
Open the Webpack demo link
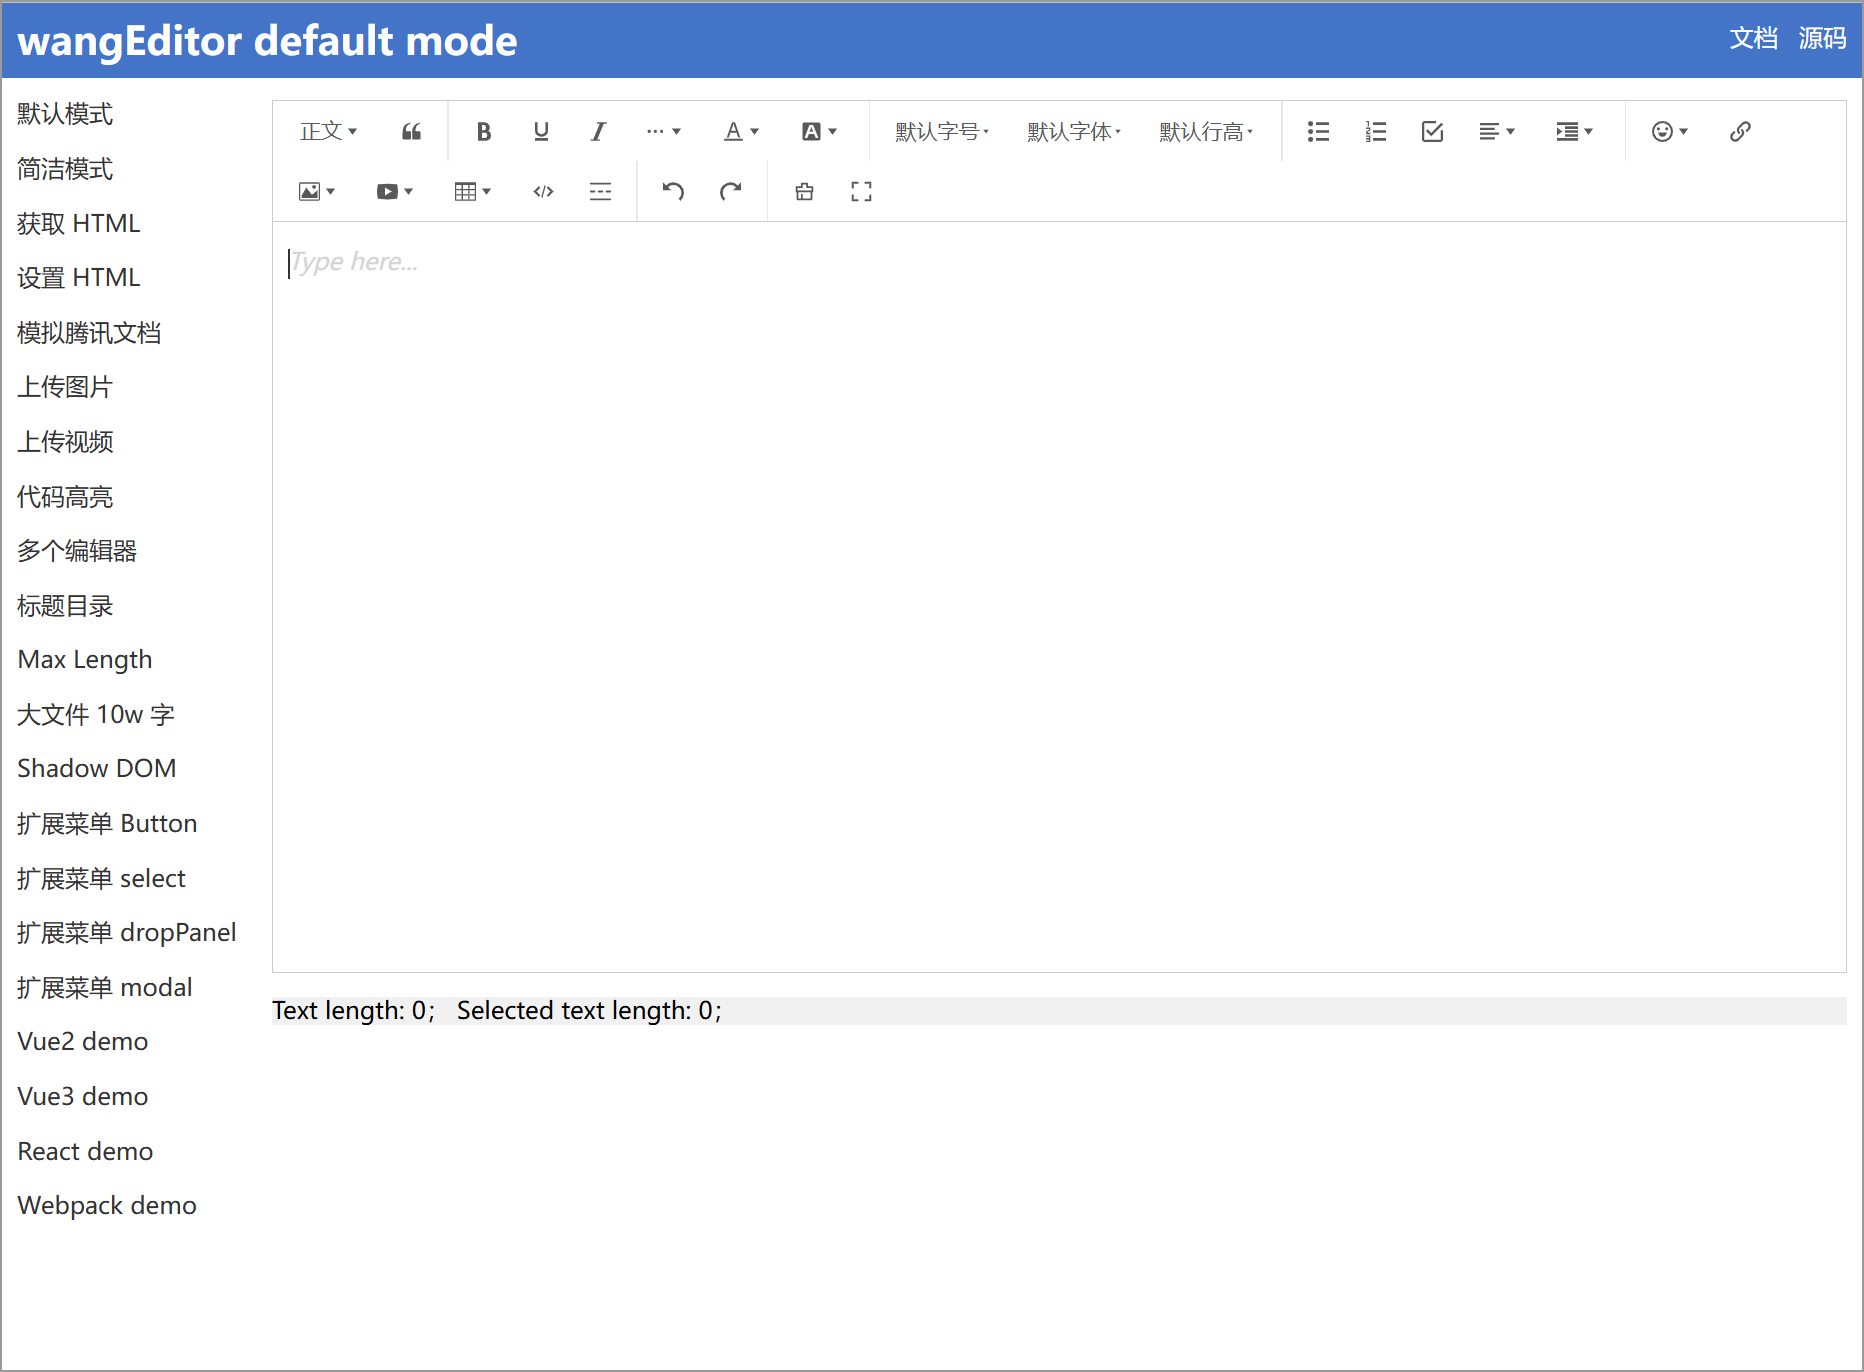point(107,1206)
